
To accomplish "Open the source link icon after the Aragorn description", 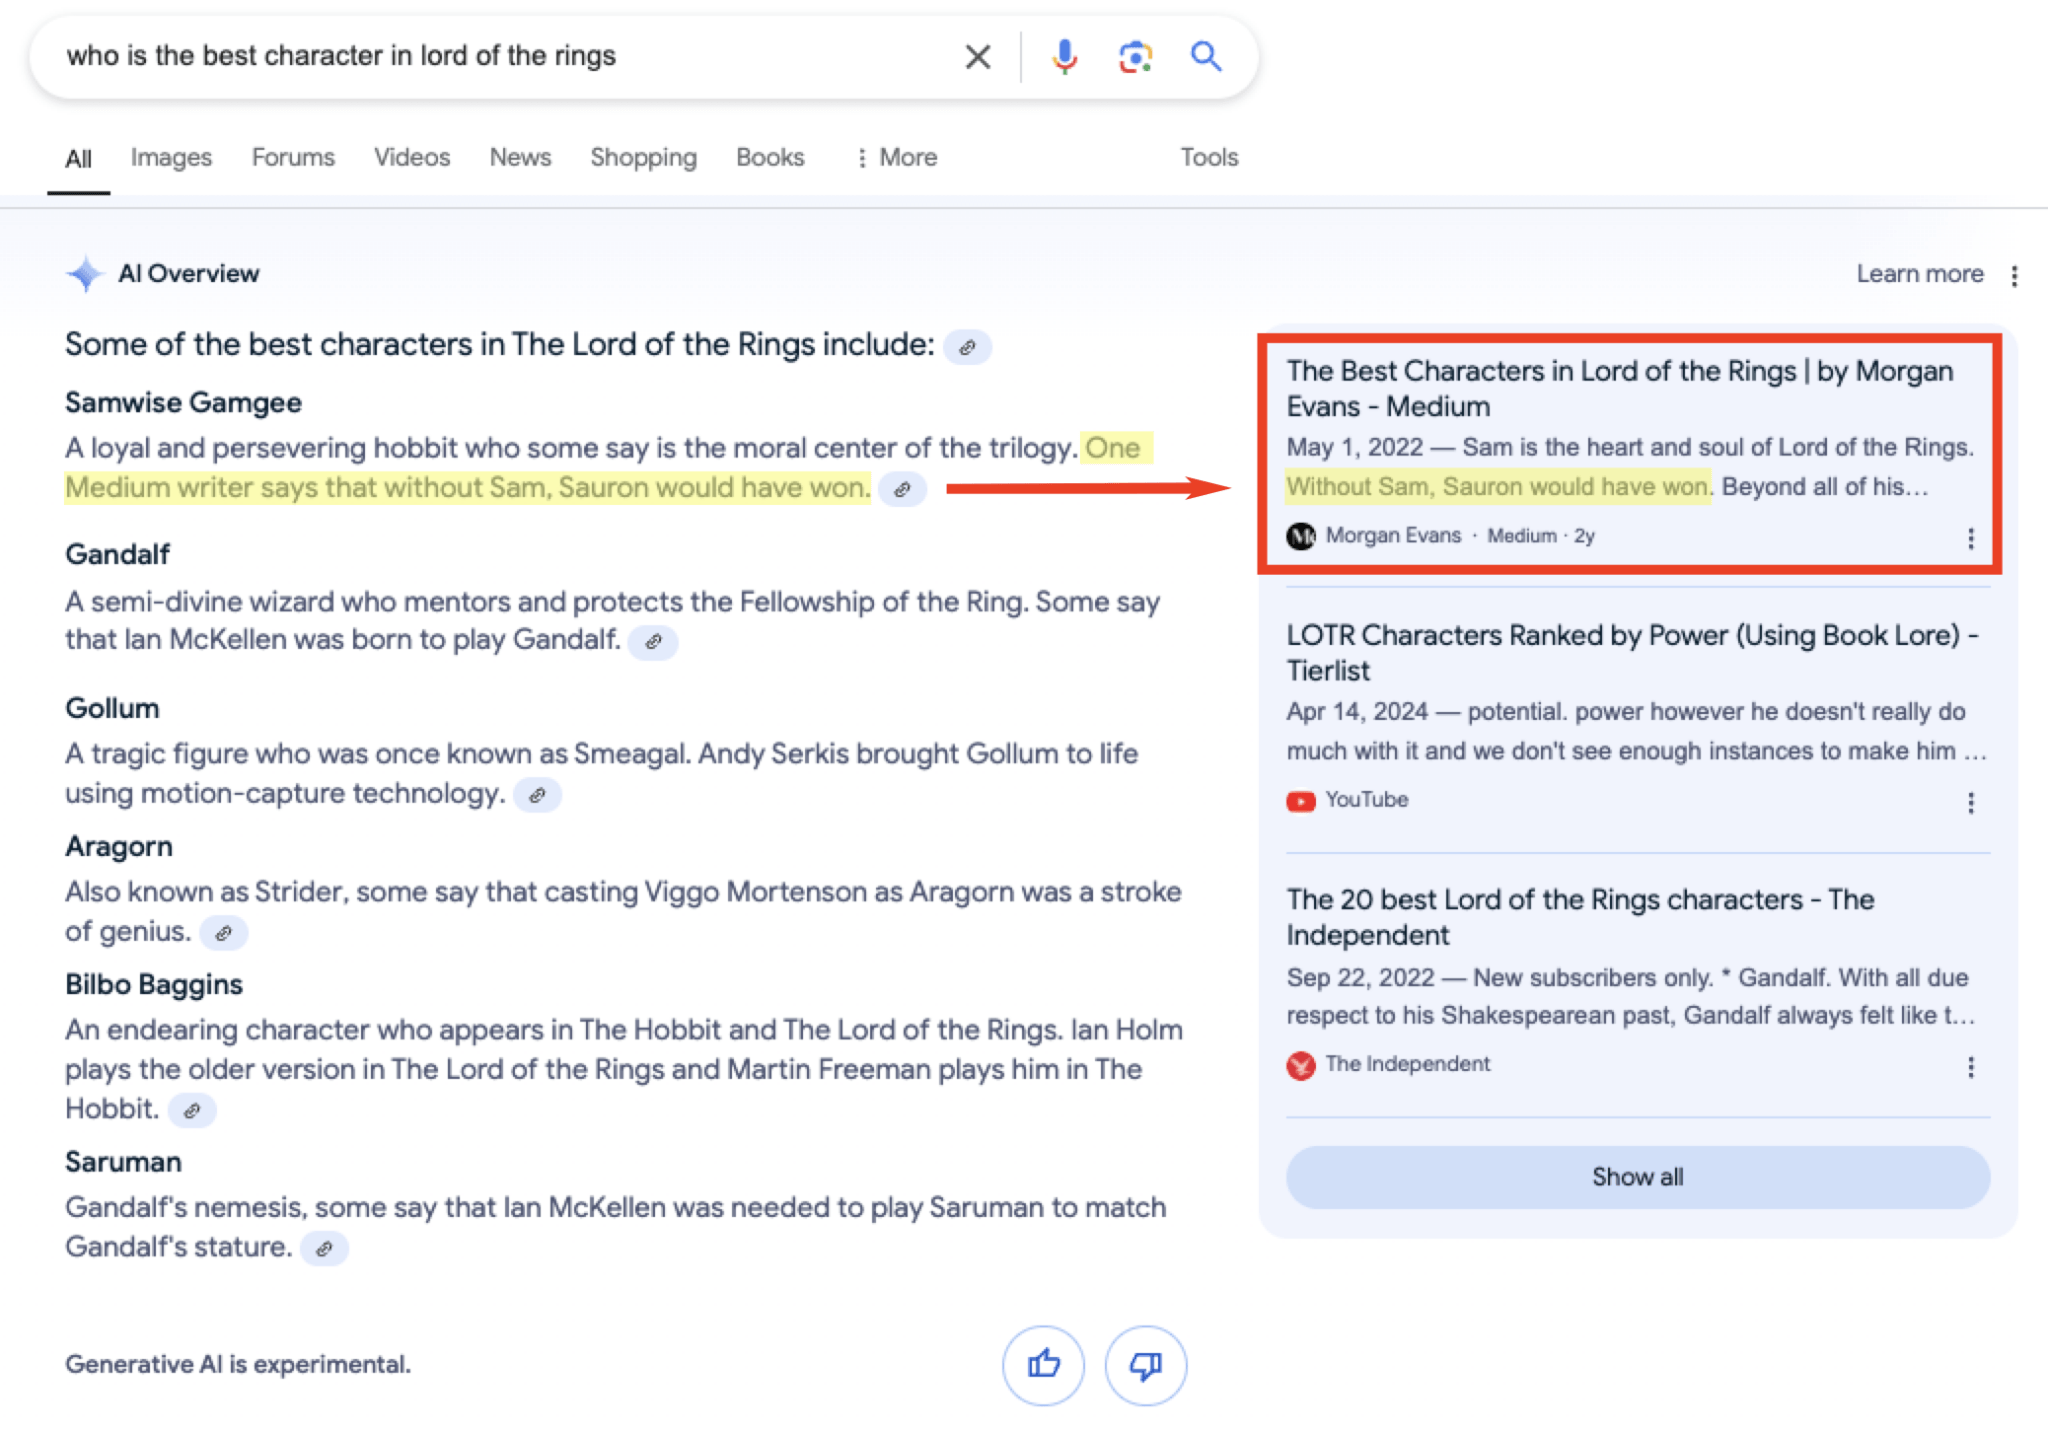I will click(x=223, y=933).
